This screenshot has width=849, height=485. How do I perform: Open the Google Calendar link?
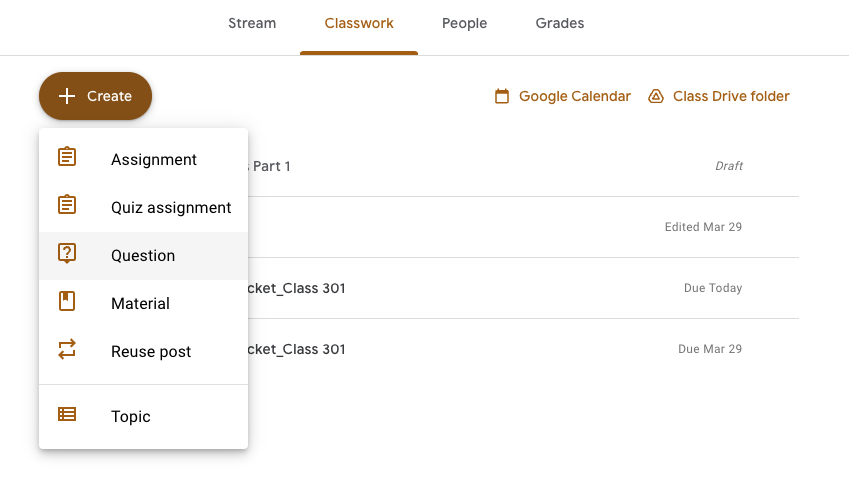click(574, 96)
